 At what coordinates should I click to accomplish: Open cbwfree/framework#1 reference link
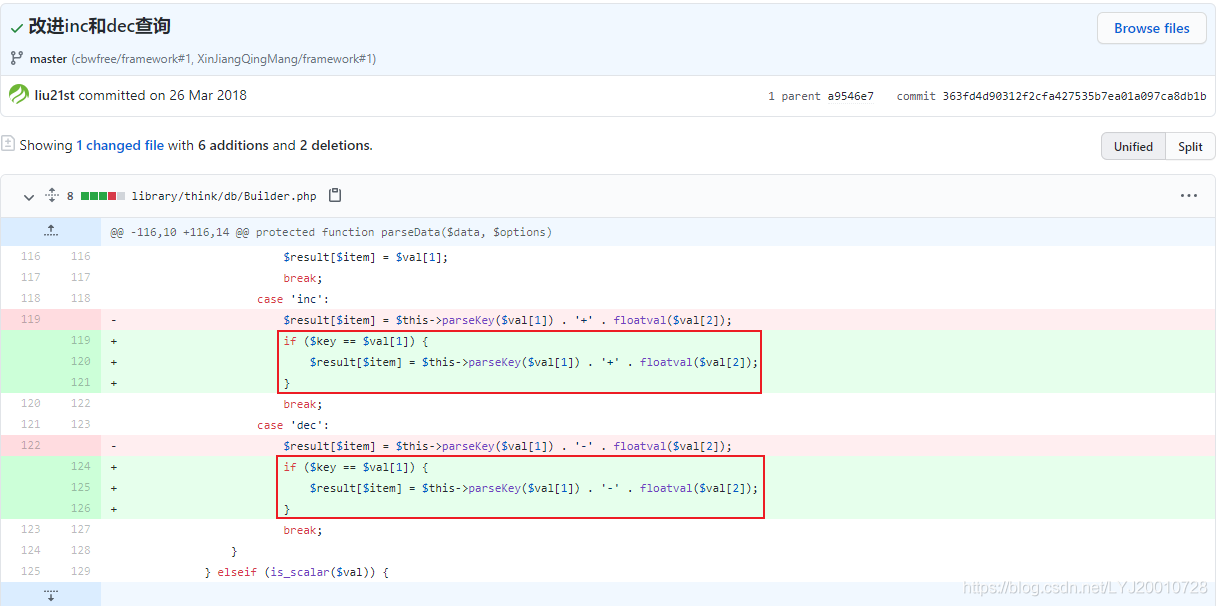tap(132, 59)
